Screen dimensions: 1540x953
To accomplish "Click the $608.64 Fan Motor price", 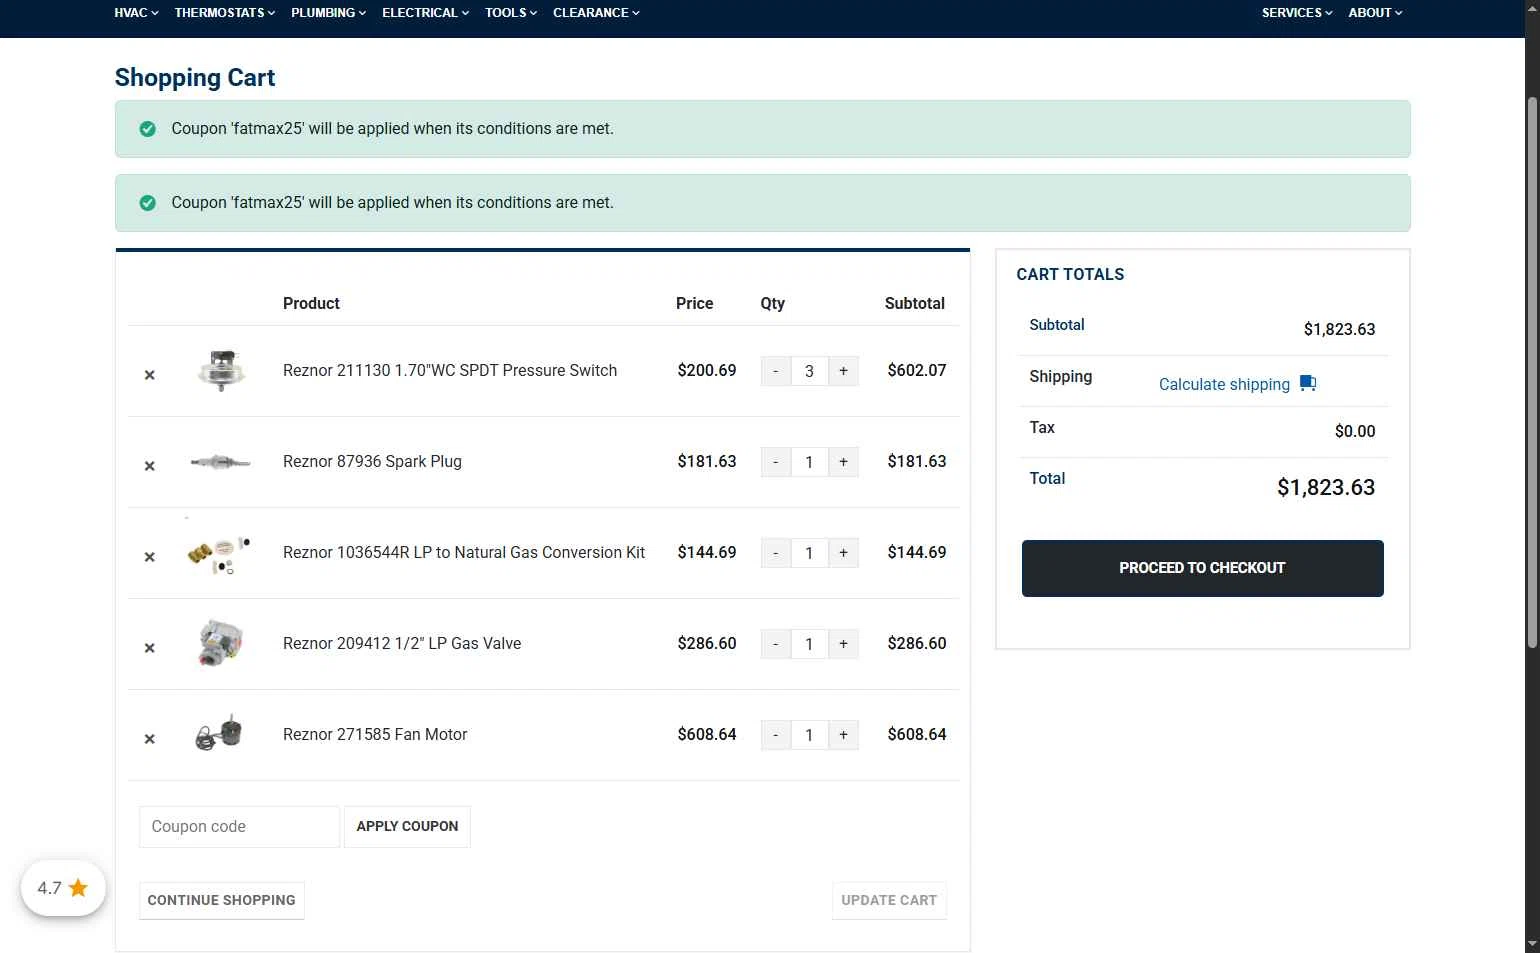I will [707, 735].
